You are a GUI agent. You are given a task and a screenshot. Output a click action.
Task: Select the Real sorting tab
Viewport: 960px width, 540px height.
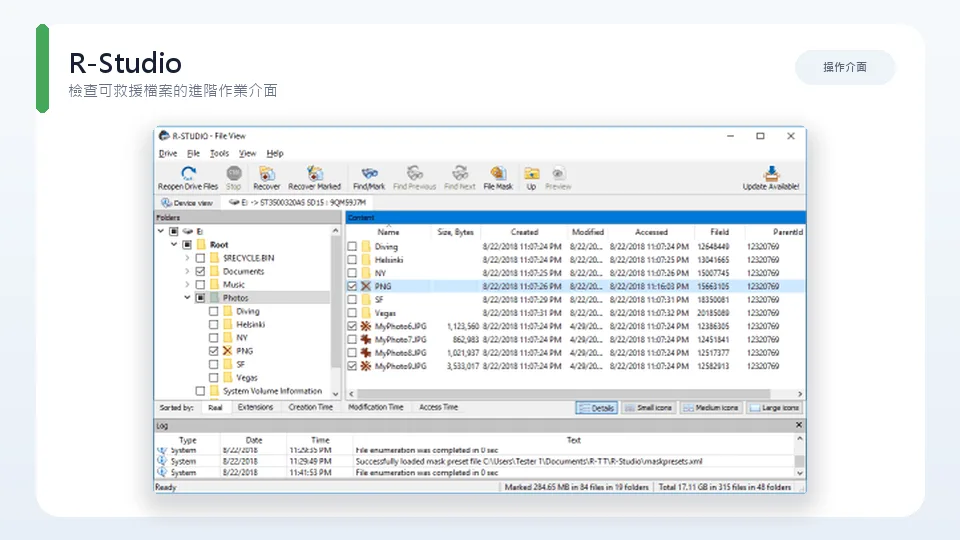[x=215, y=408]
